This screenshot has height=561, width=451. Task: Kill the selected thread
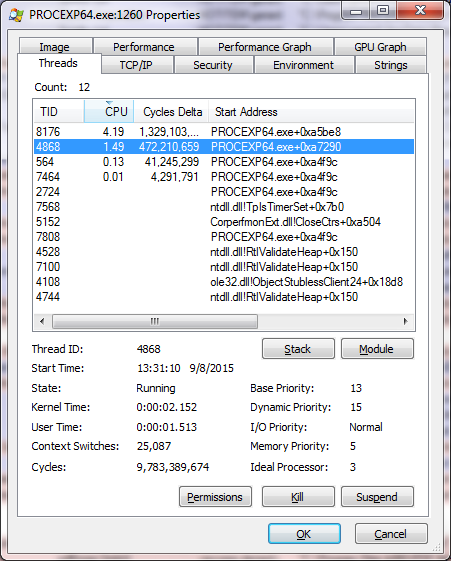[x=298, y=497]
